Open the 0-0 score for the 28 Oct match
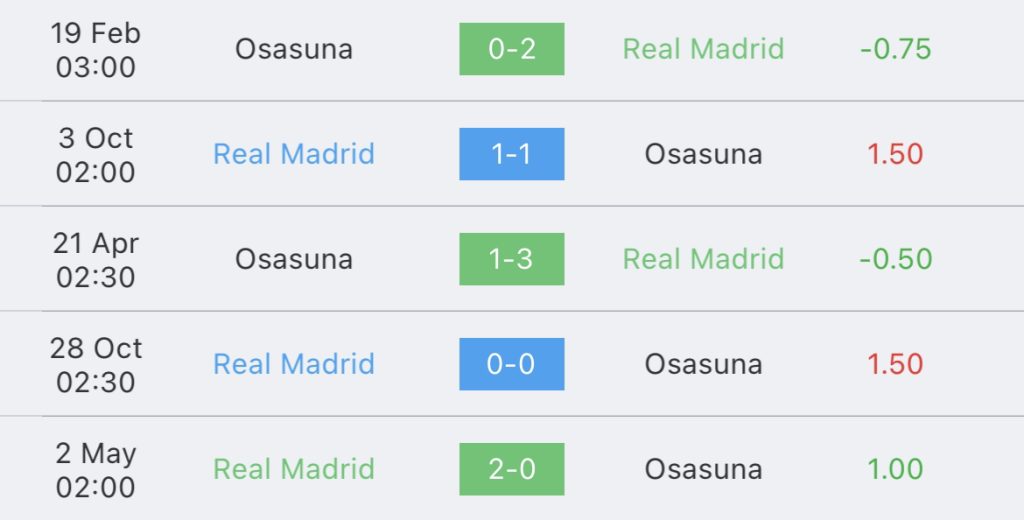1024x520 pixels. click(511, 364)
